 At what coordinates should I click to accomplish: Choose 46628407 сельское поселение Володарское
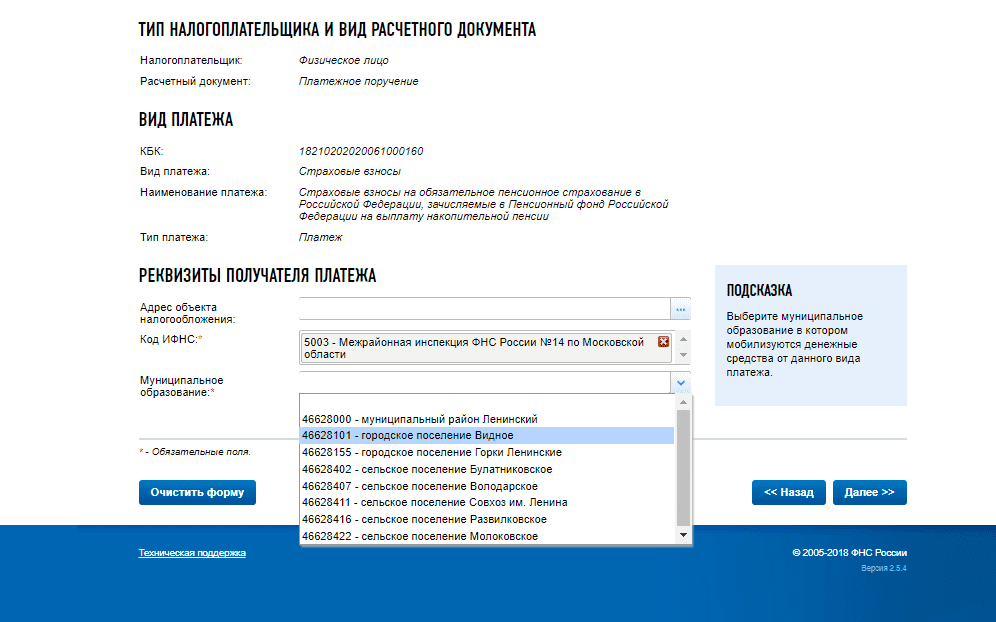tap(420, 486)
